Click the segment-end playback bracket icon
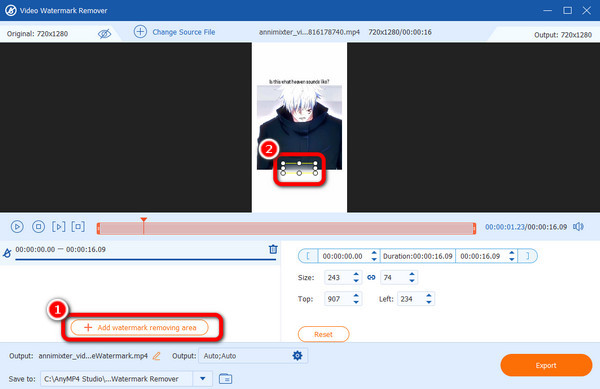This screenshot has width=600, height=389. tap(78, 226)
